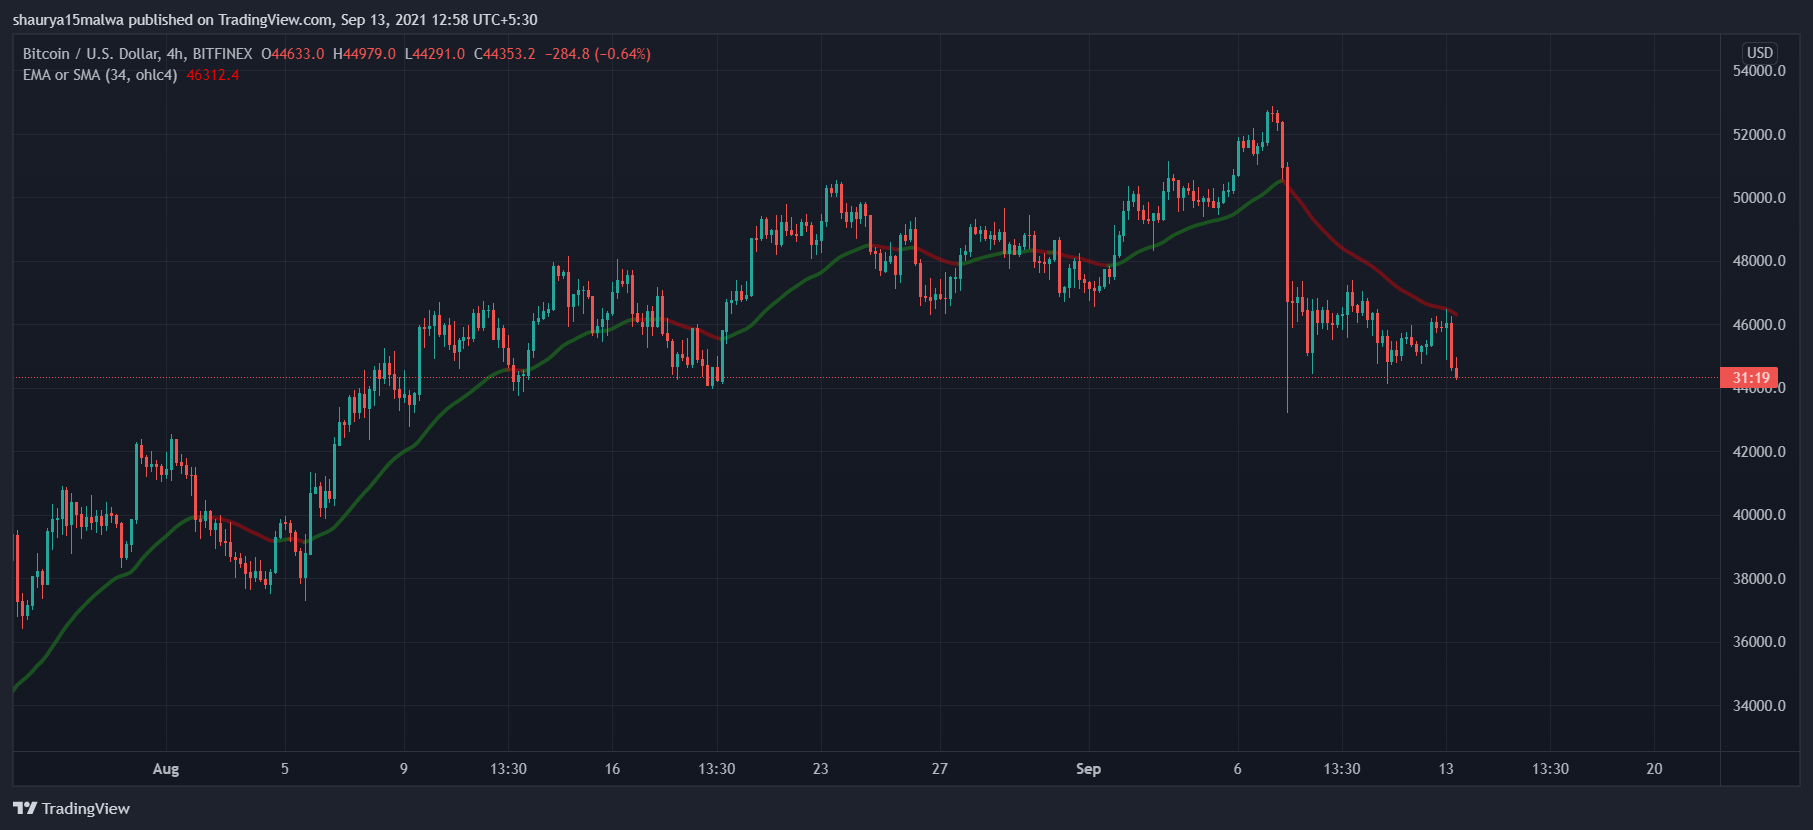This screenshot has height=830, width=1813.
Task: Select the EMA or SMA indicator legend
Action: coord(100,75)
